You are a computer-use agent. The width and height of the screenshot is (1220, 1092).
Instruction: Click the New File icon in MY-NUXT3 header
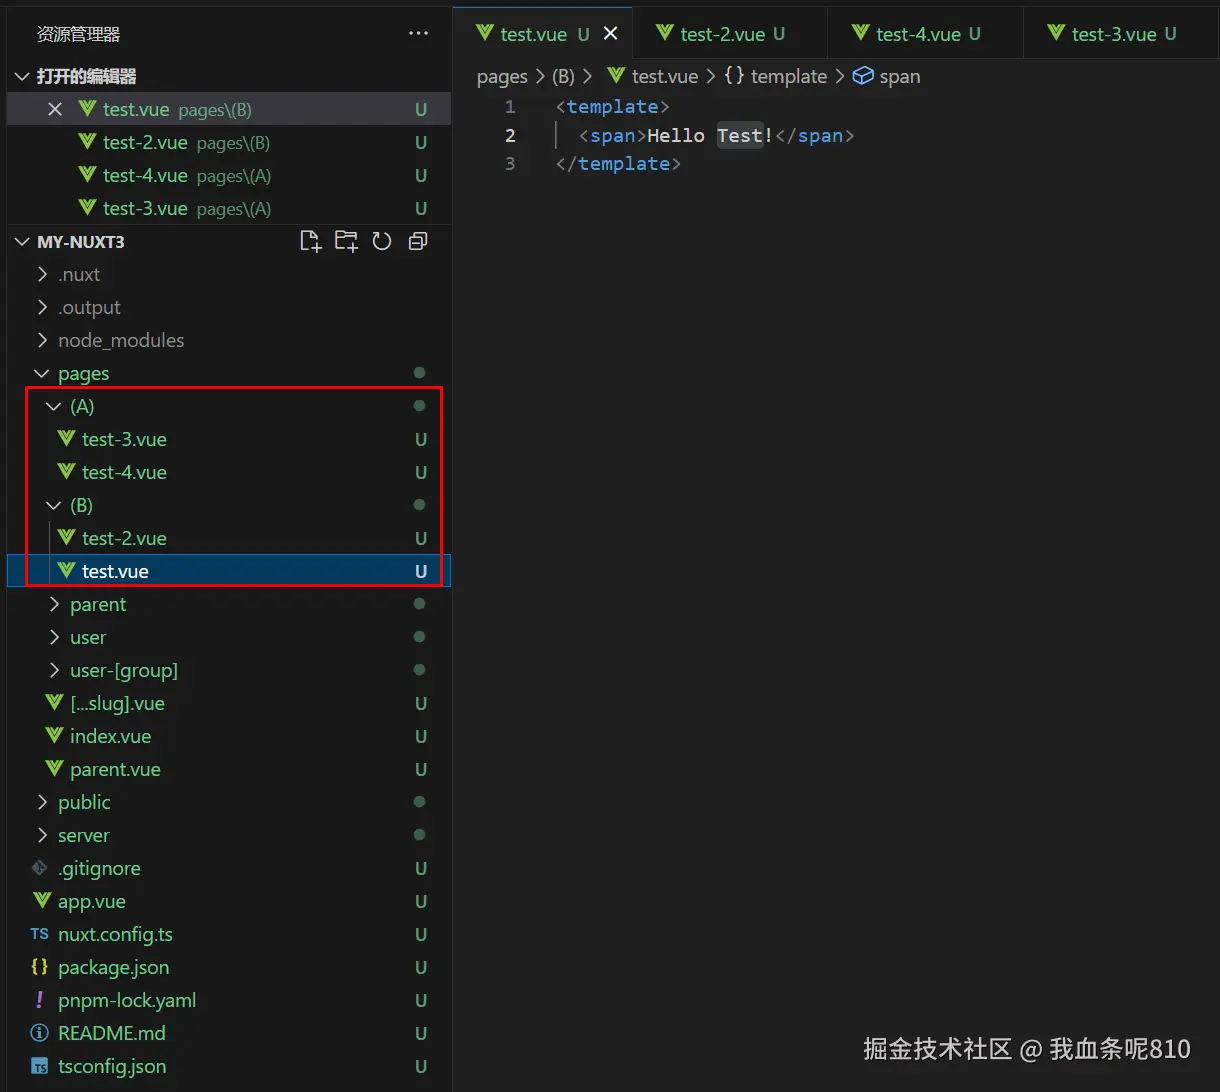pyautogui.click(x=311, y=241)
